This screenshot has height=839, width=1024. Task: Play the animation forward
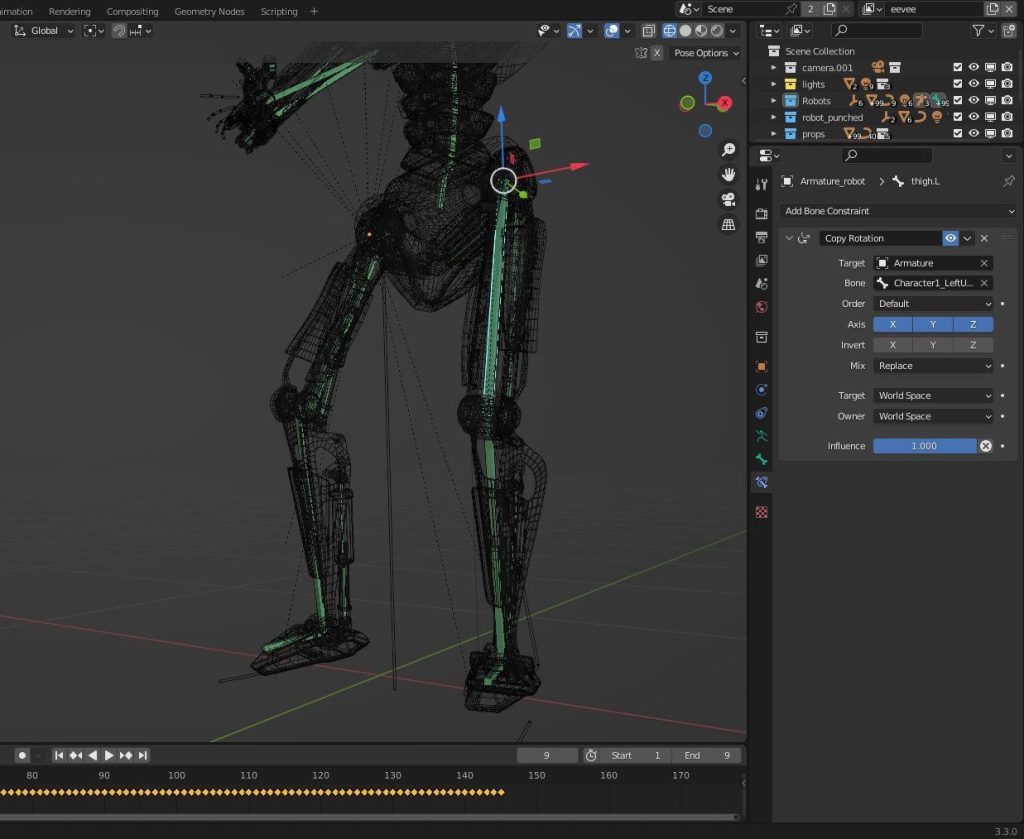point(109,755)
